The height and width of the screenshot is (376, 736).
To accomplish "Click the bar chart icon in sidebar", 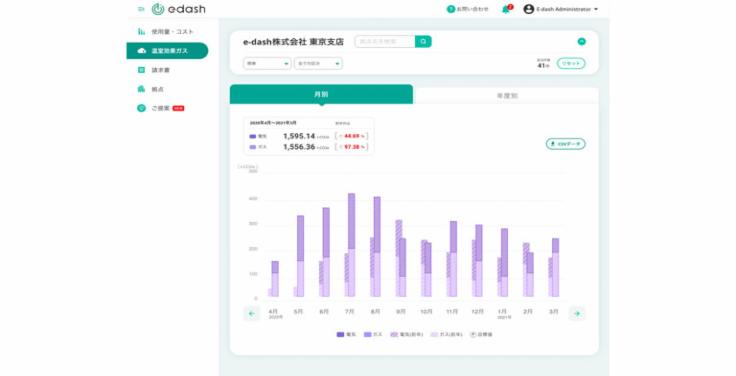I will 141,31.
